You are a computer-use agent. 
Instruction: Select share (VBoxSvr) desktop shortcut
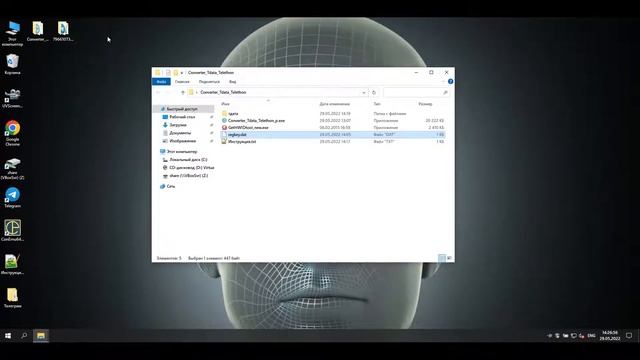13,169
